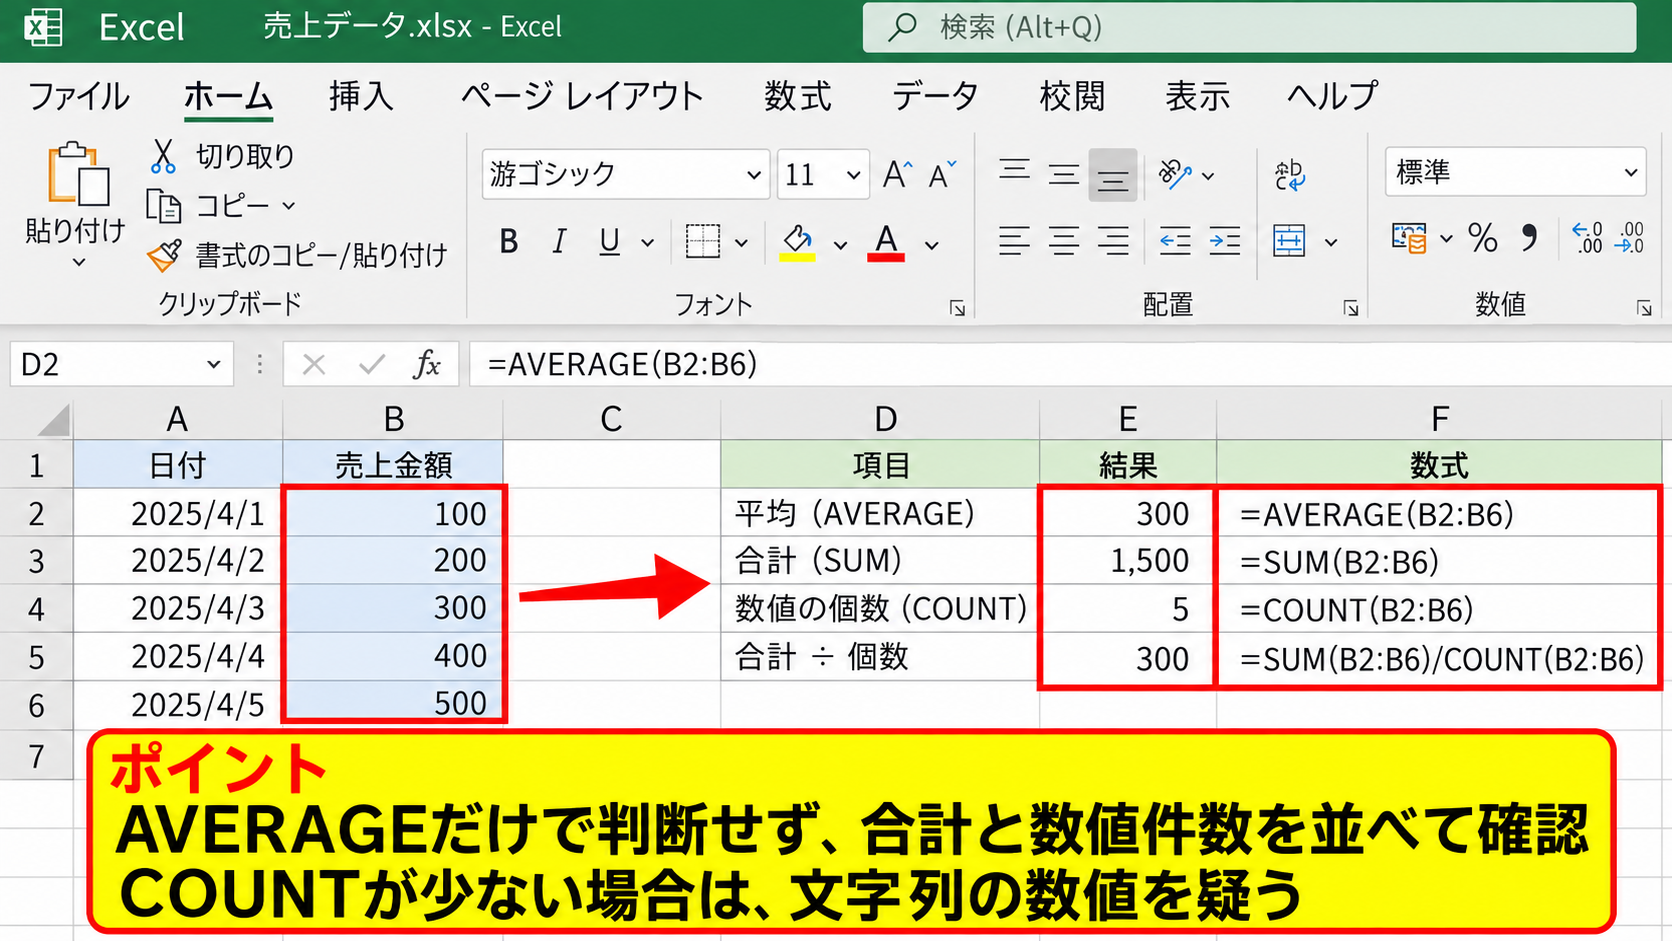This screenshot has height=941, width=1672.
Task: Toggle Italic formatting
Action: [559, 241]
